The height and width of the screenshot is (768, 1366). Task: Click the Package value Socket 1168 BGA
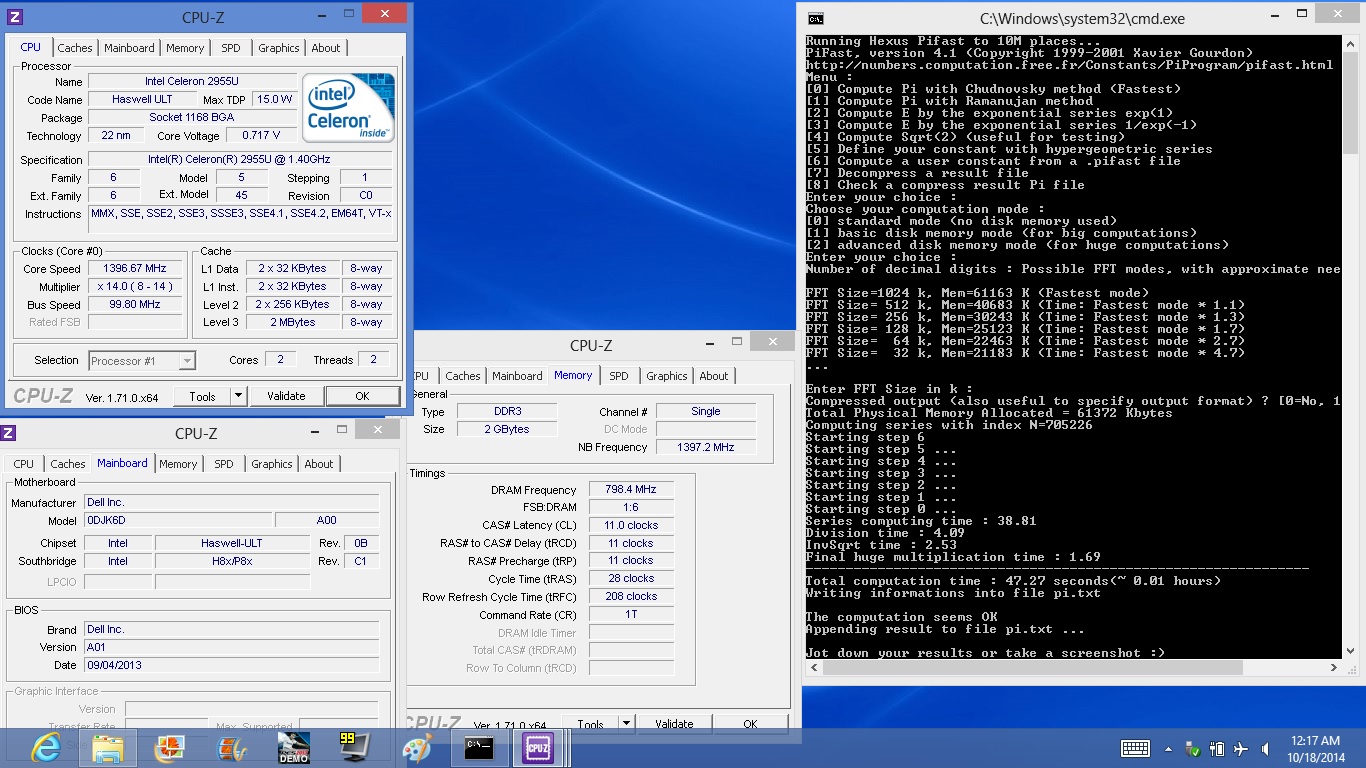[192, 117]
